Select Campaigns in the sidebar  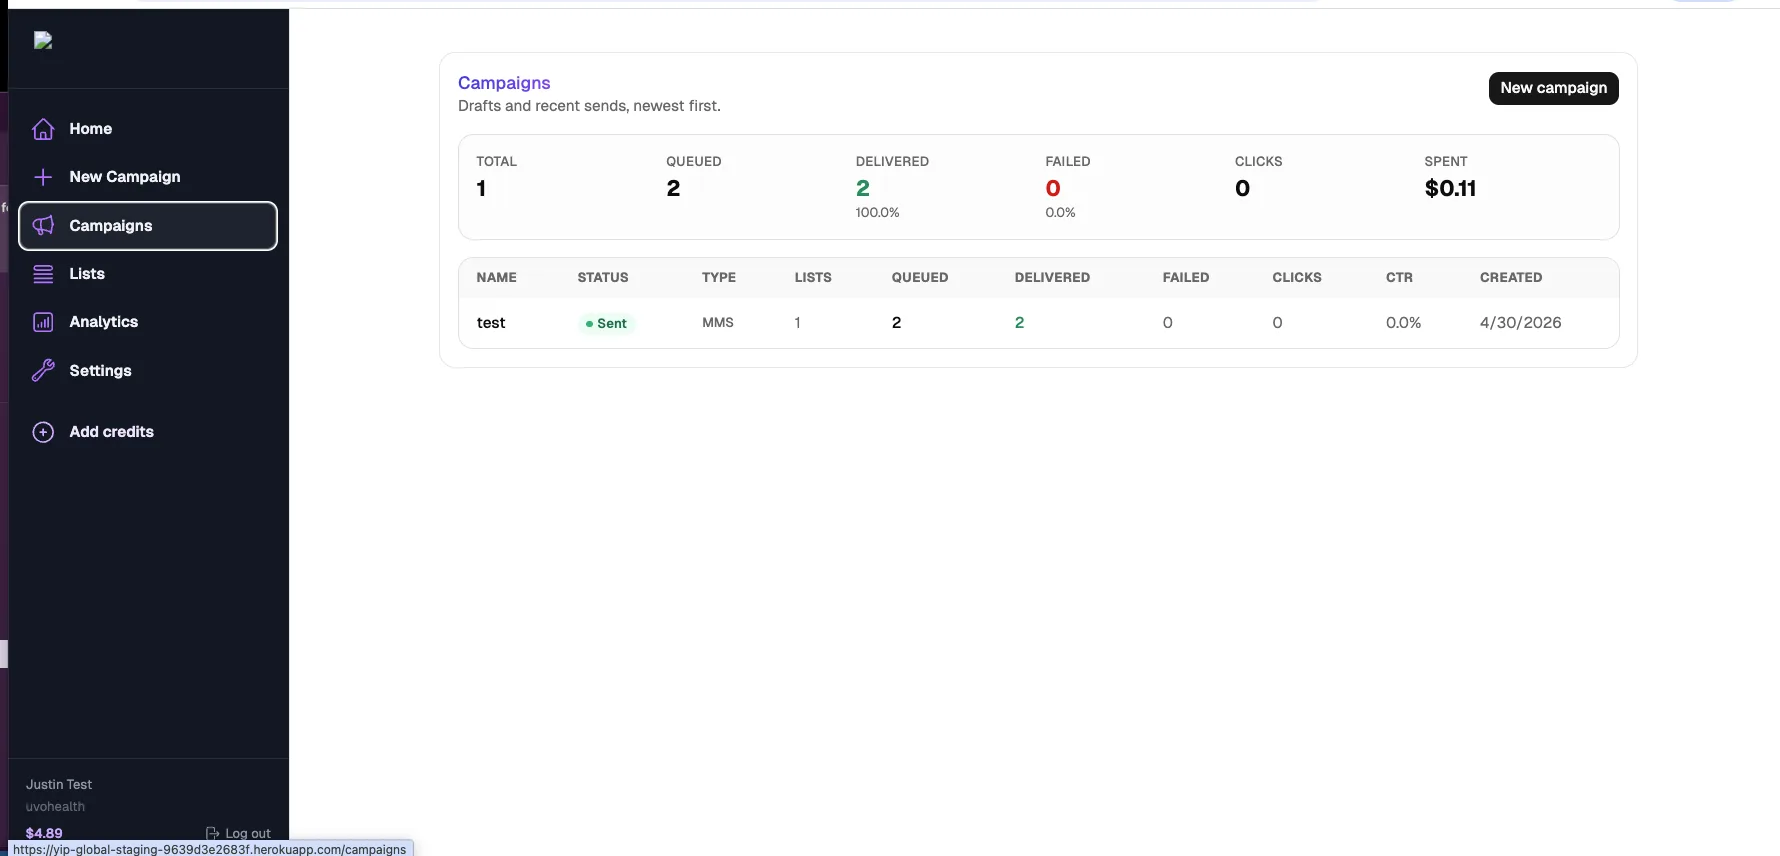point(148,226)
